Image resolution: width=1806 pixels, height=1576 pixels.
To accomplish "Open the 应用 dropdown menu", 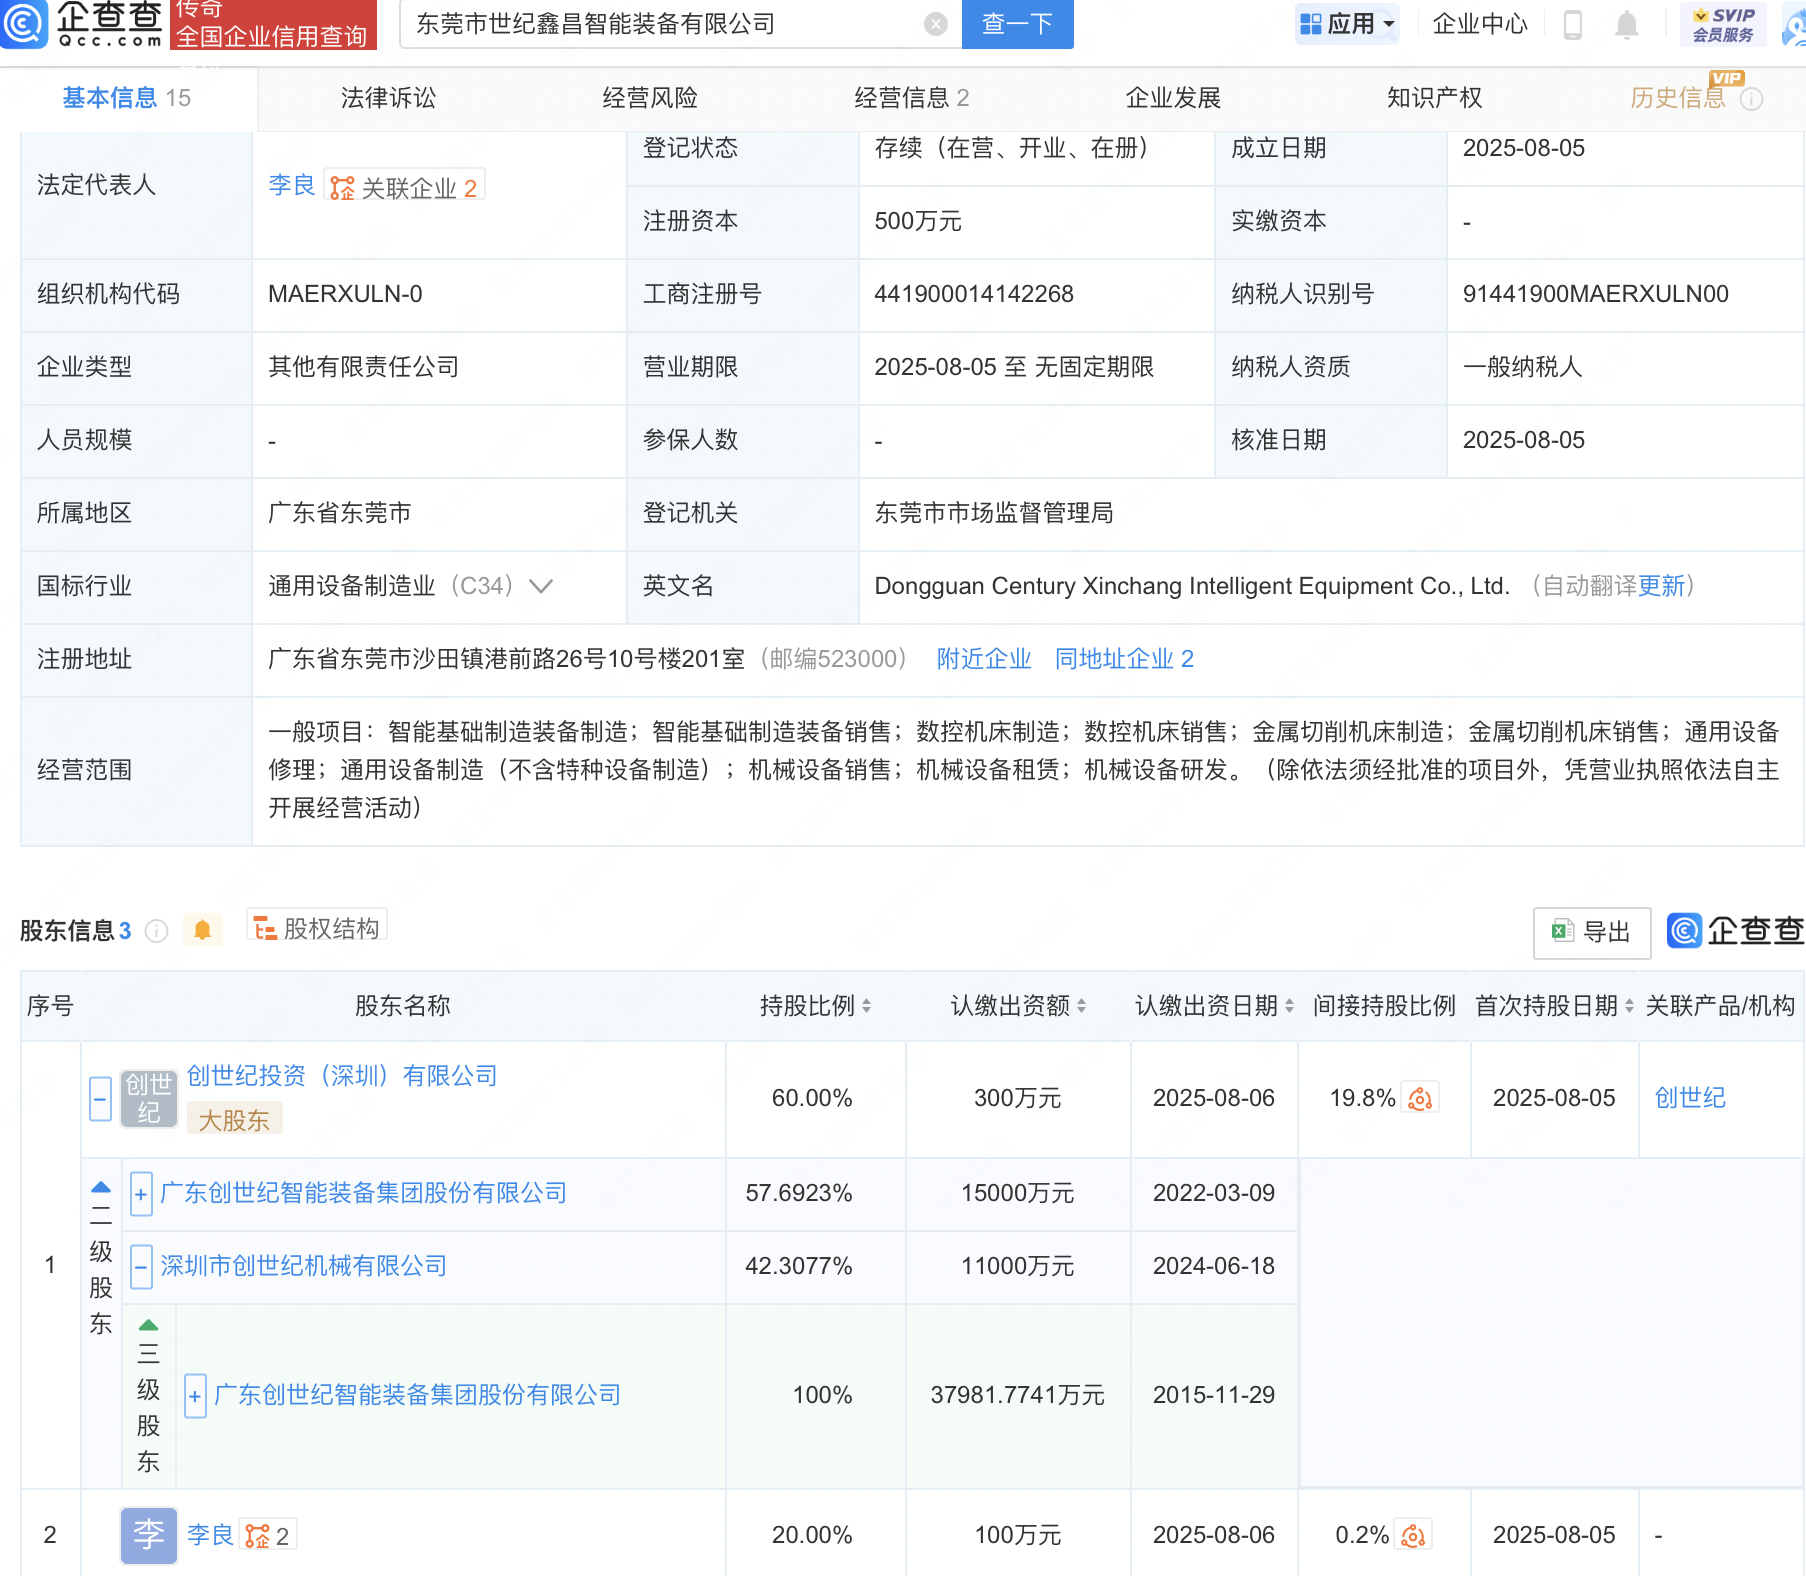I will point(1348,24).
